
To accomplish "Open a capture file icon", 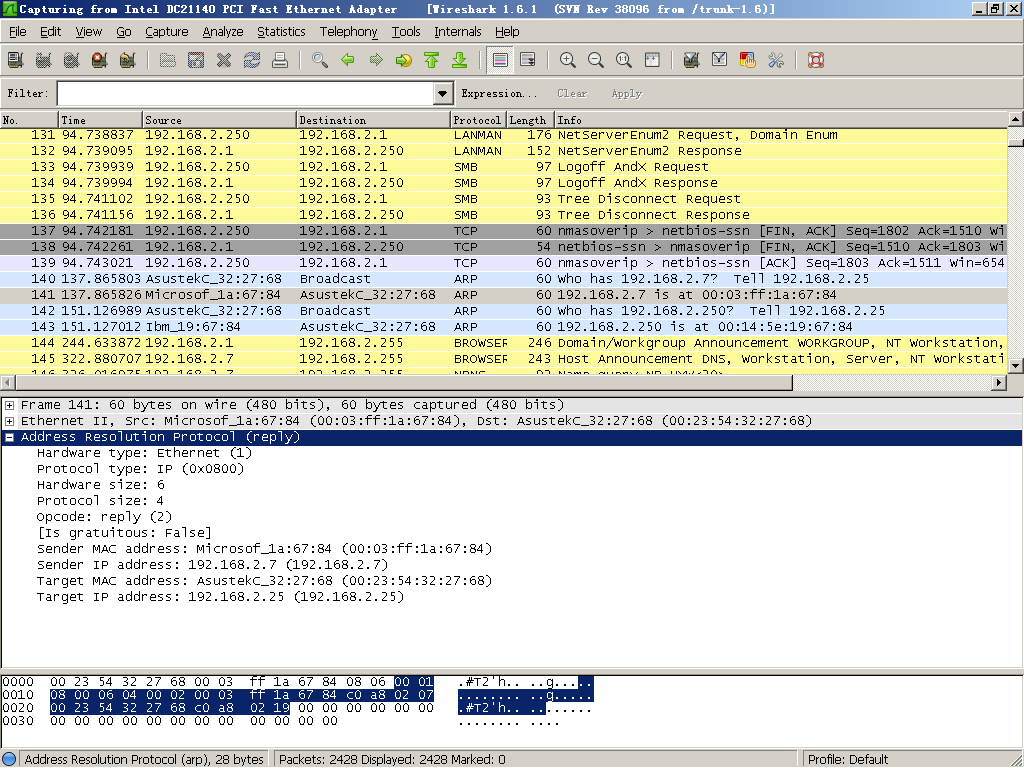I will pos(168,60).
